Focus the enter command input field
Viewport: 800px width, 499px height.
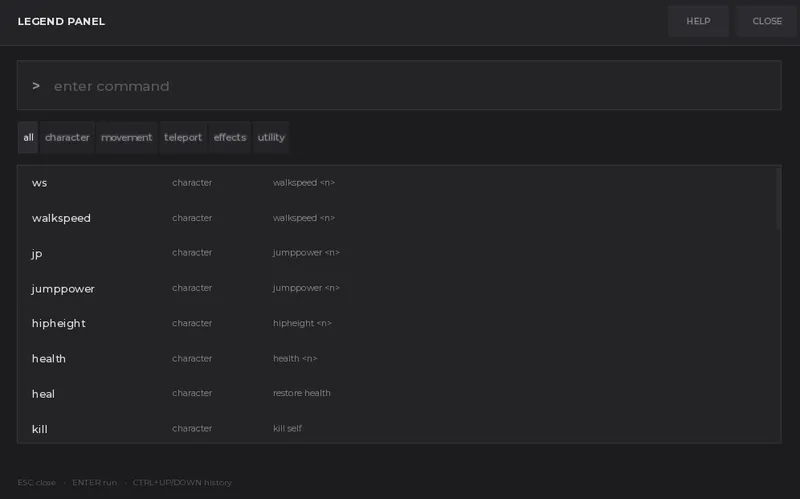399,86
